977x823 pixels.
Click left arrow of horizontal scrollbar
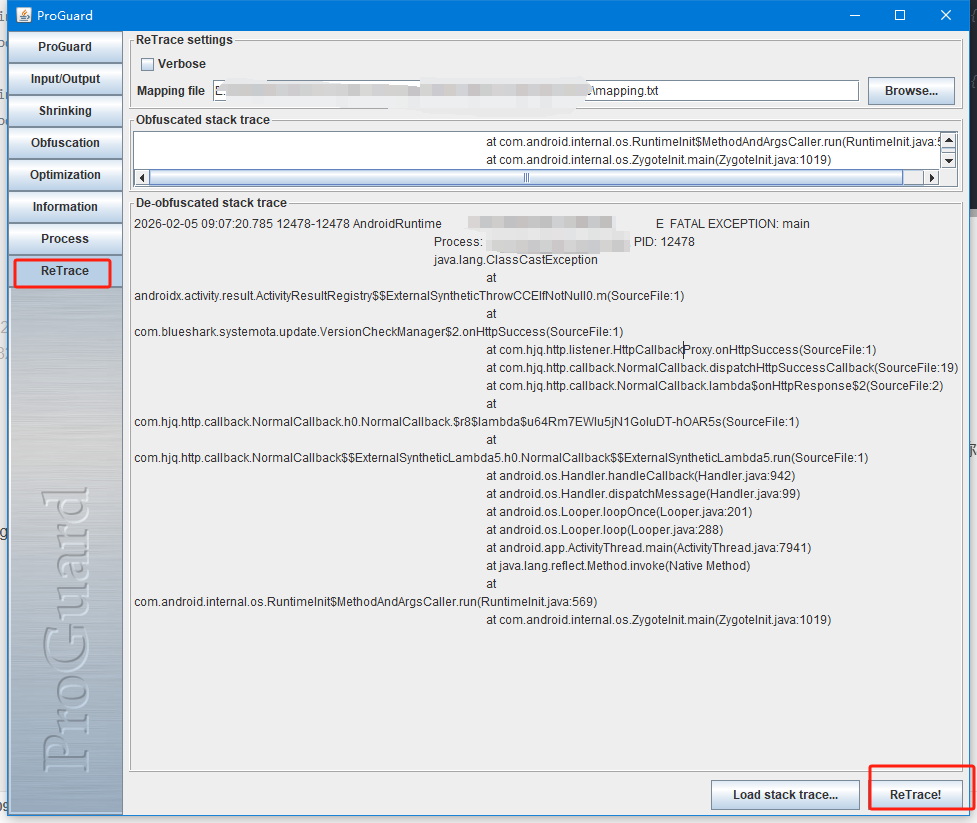pos(142,178)
